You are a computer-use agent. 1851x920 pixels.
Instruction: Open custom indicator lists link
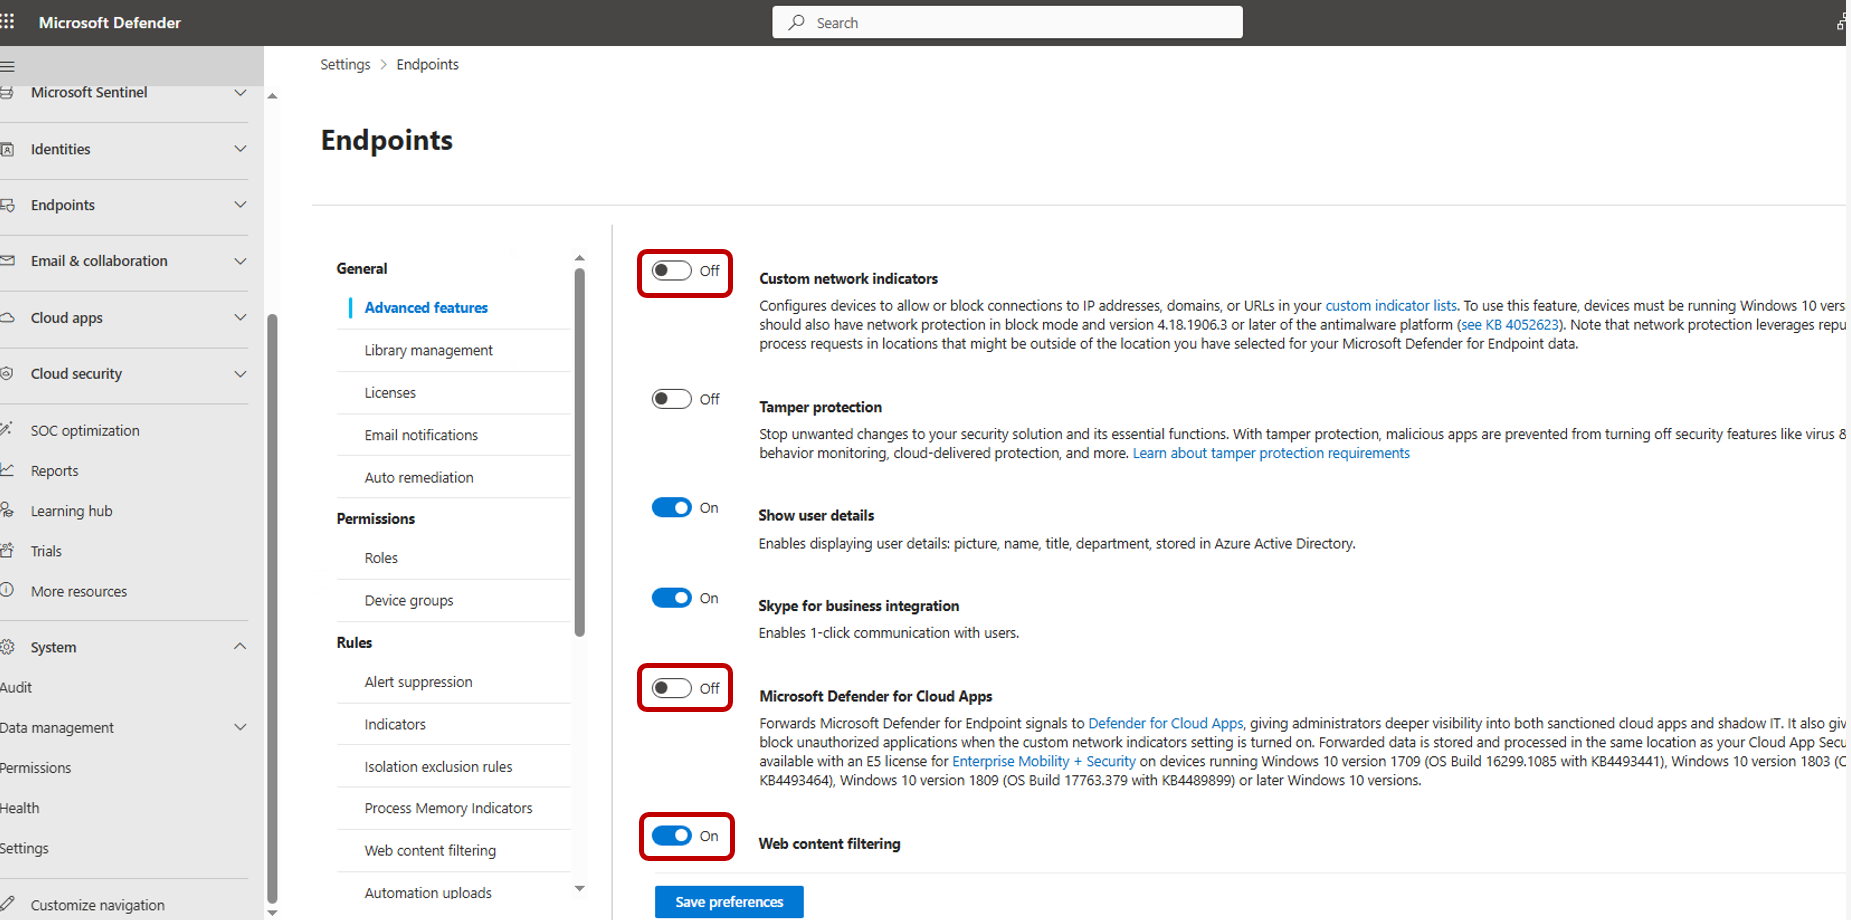[1391, 306]
